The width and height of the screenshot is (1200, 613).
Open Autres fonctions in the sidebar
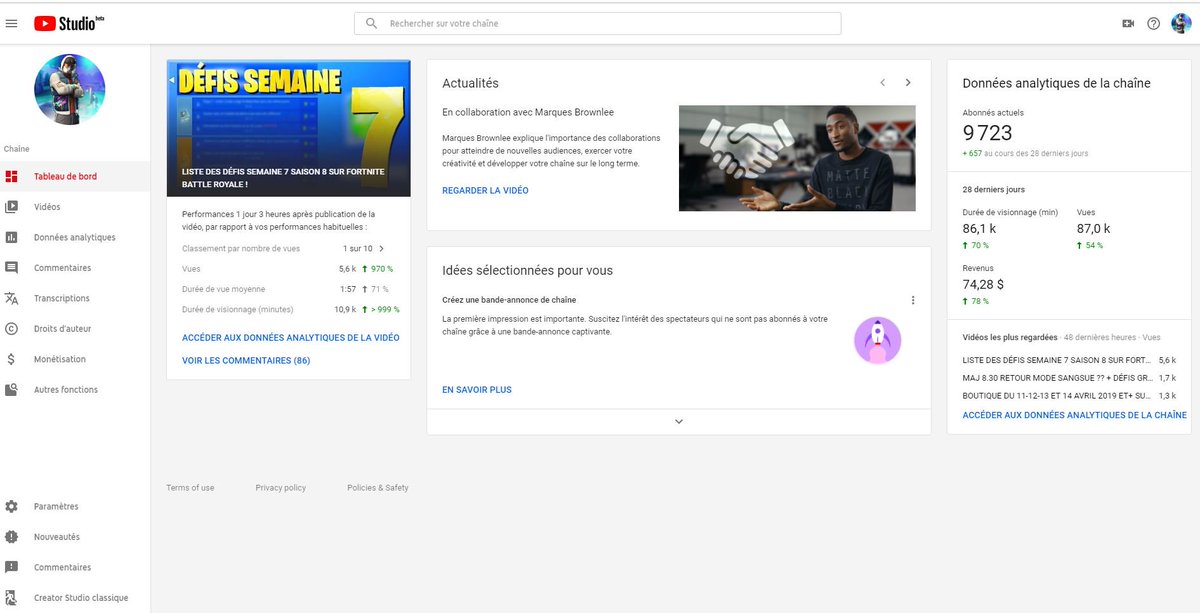(x=75, y=390)
